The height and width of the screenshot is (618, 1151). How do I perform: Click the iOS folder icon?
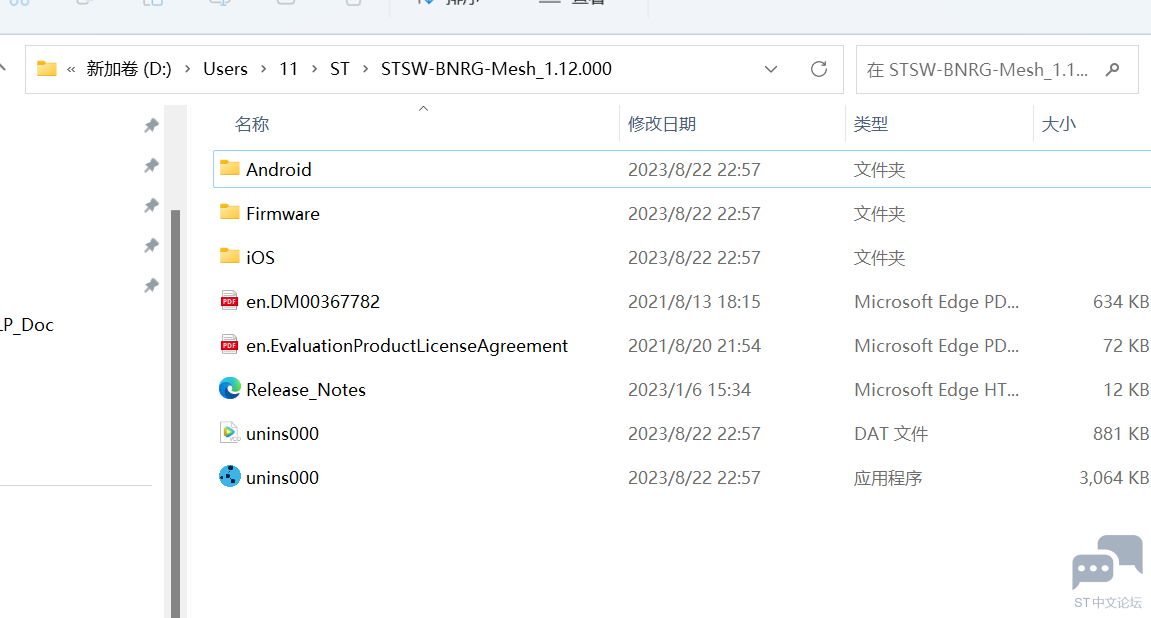click(x=230, y=256)
